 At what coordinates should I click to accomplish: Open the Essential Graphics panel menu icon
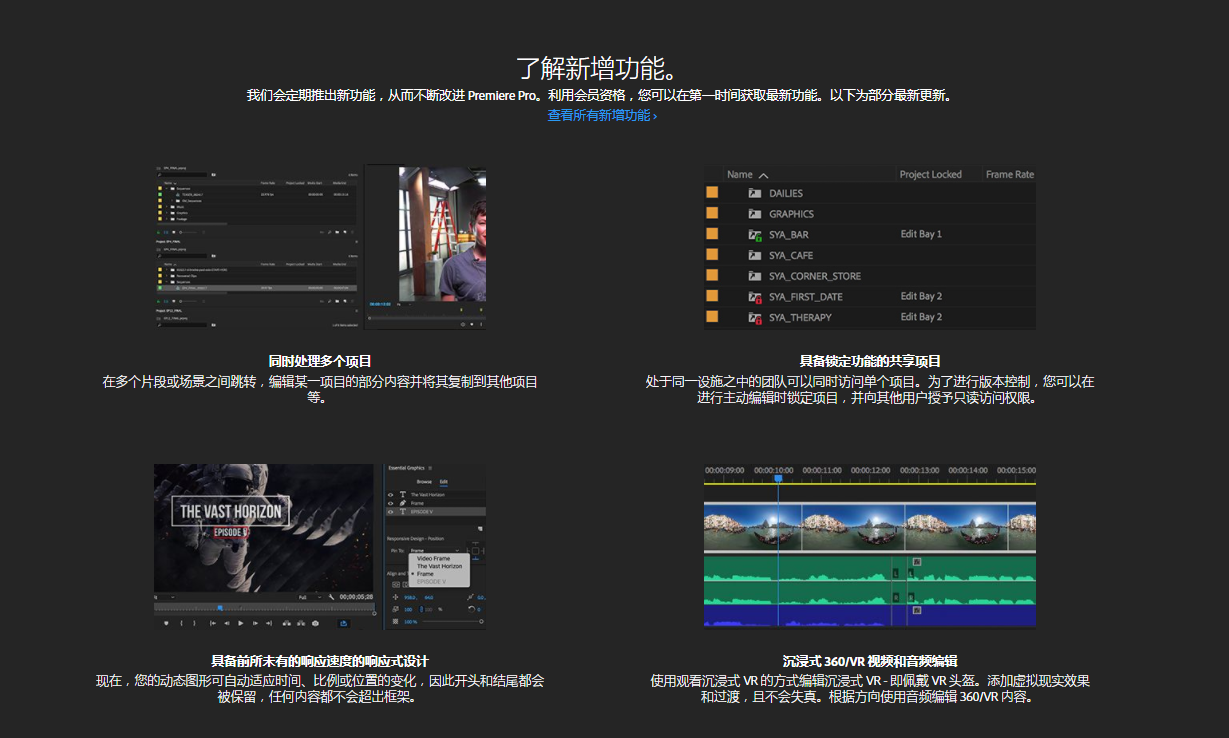tap(430, 468)
